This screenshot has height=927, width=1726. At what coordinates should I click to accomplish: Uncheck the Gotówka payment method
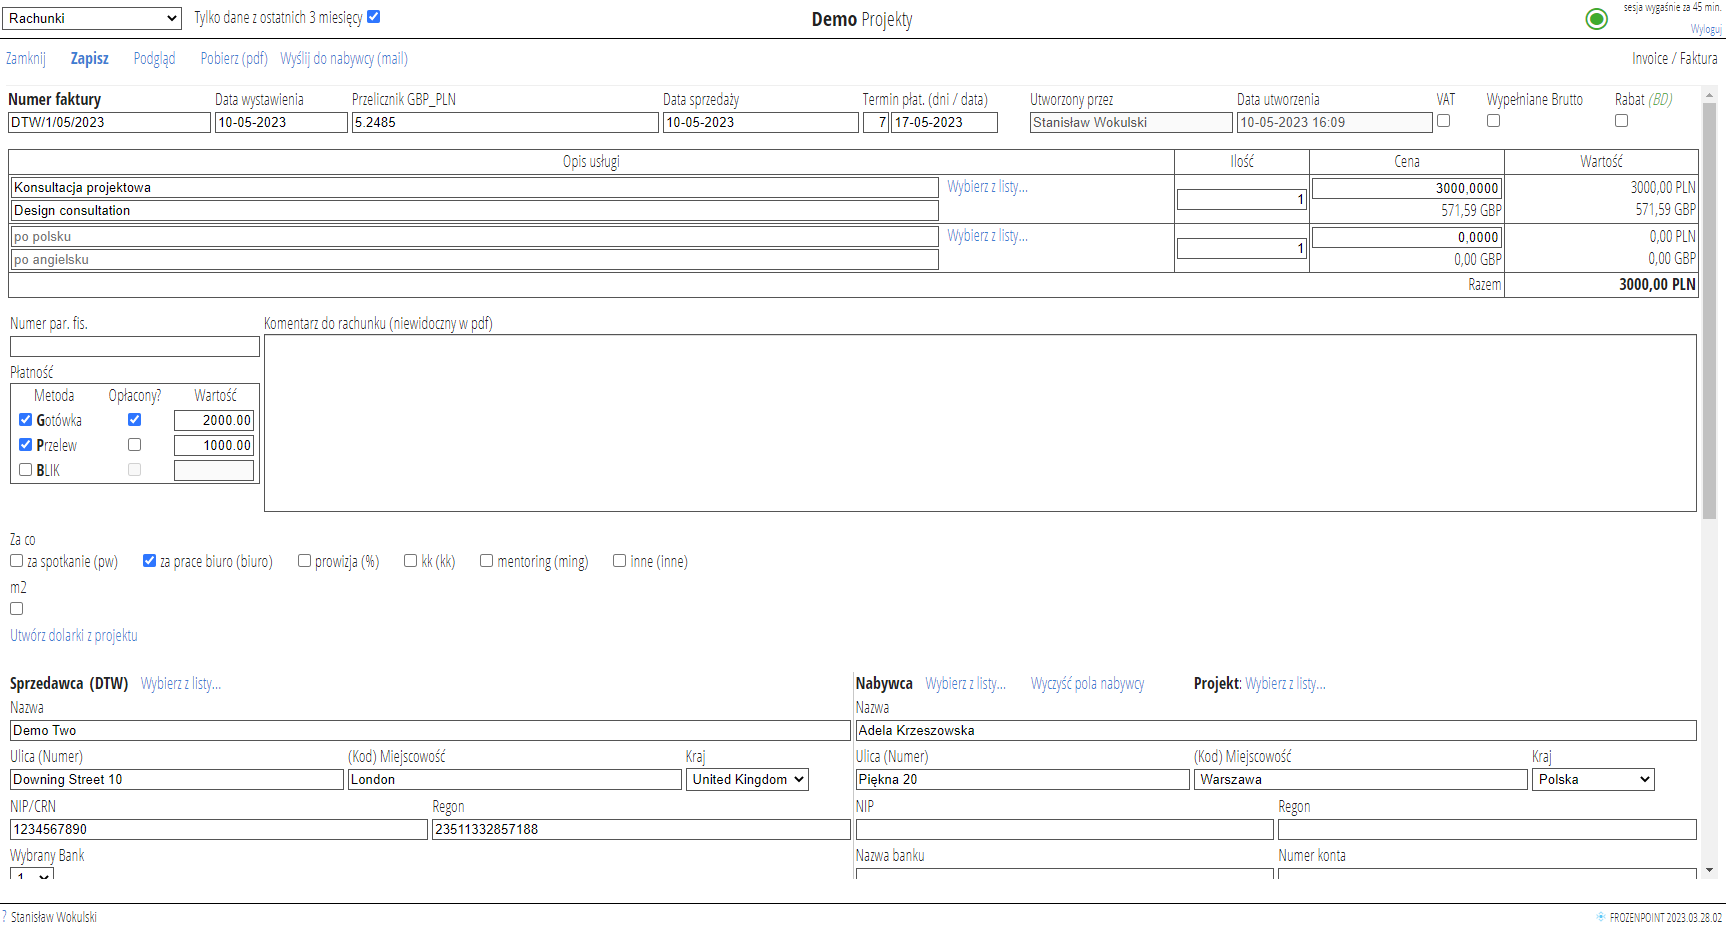point(26,420)
